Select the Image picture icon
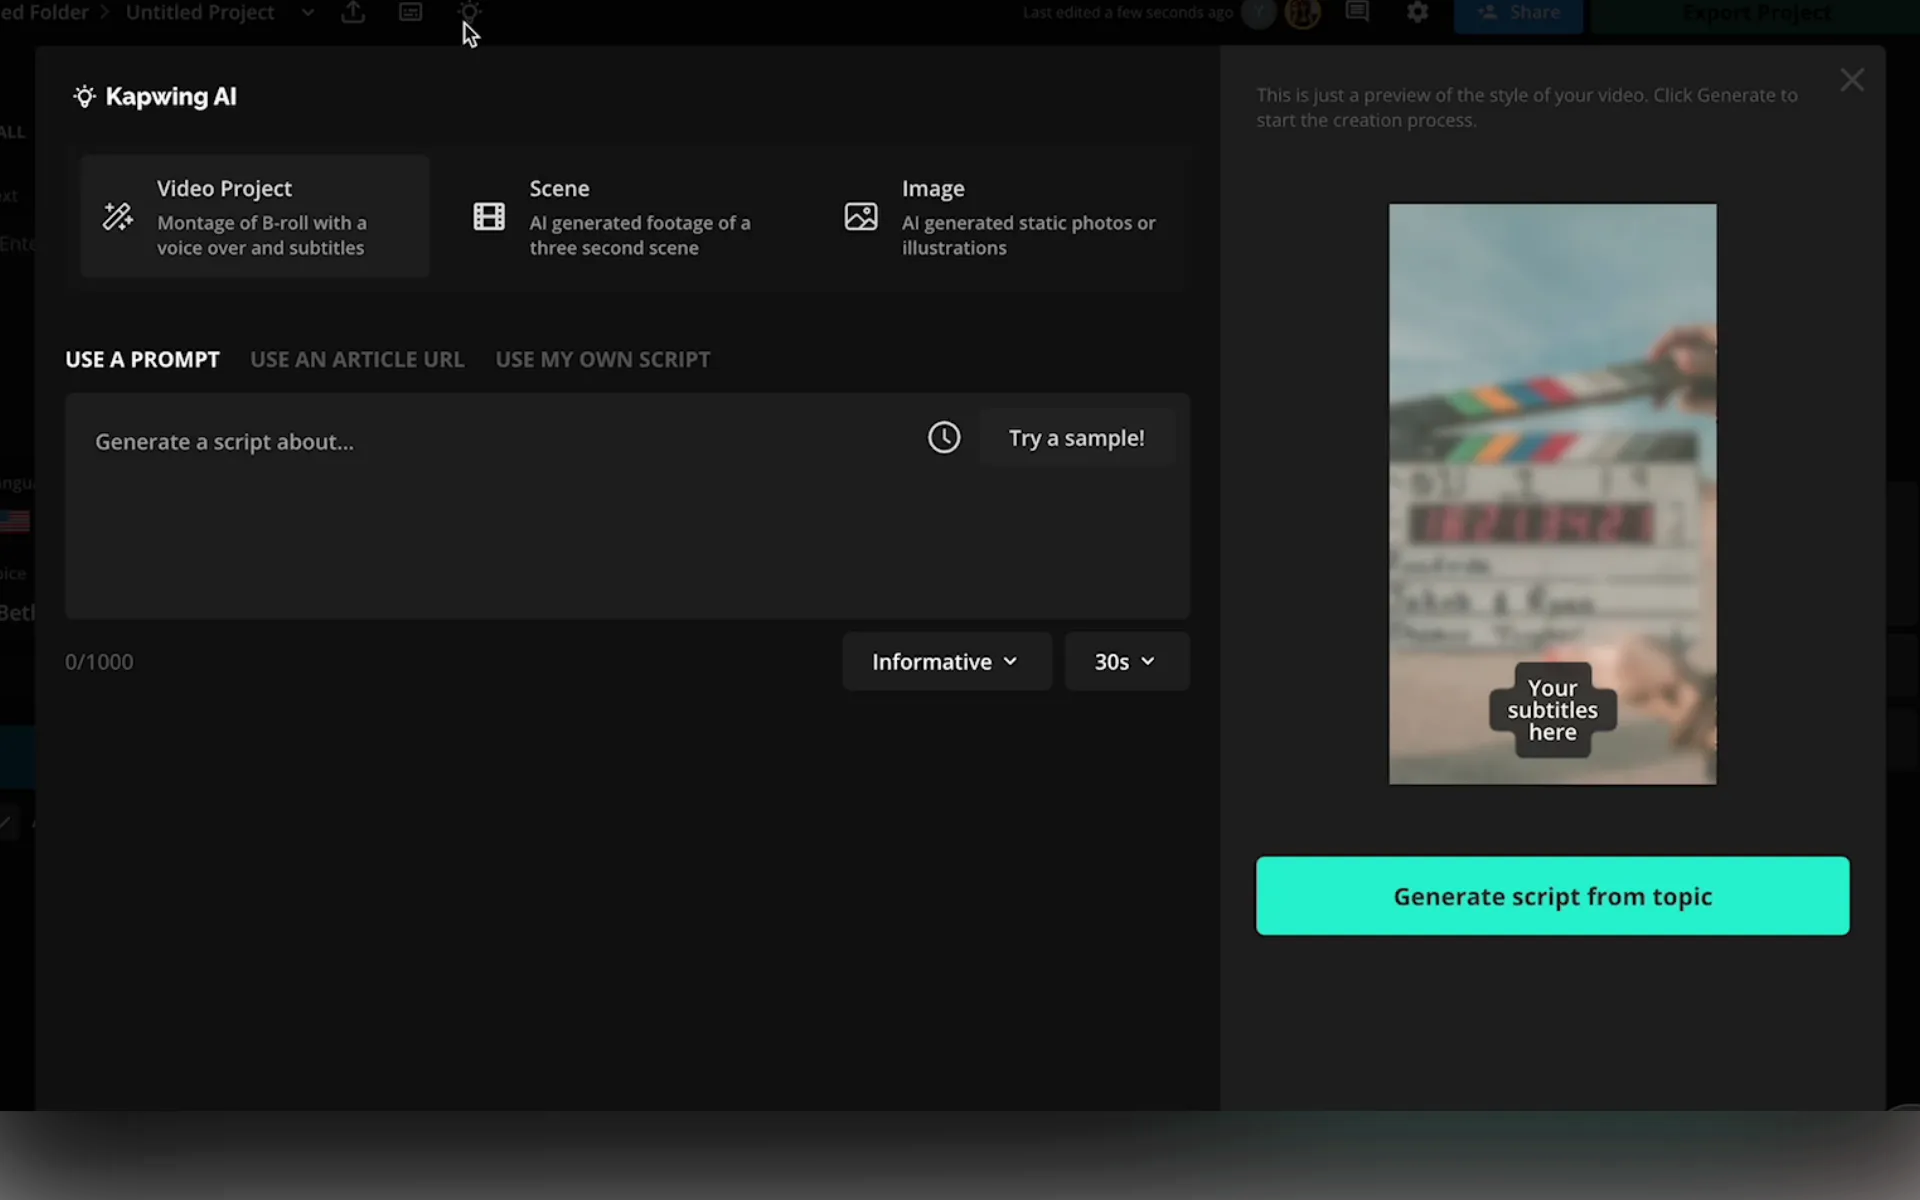 coord(861,216)
